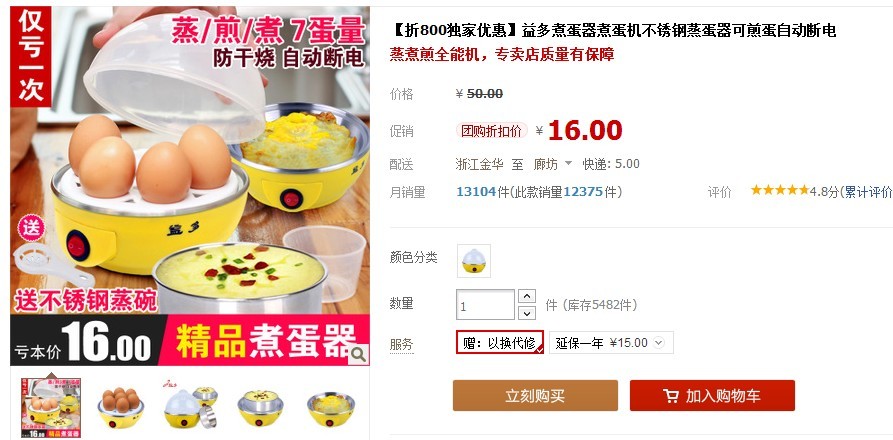The image size is (893, 440).
Task: Select the first promotional thumbnail
Action: (51, 408)
